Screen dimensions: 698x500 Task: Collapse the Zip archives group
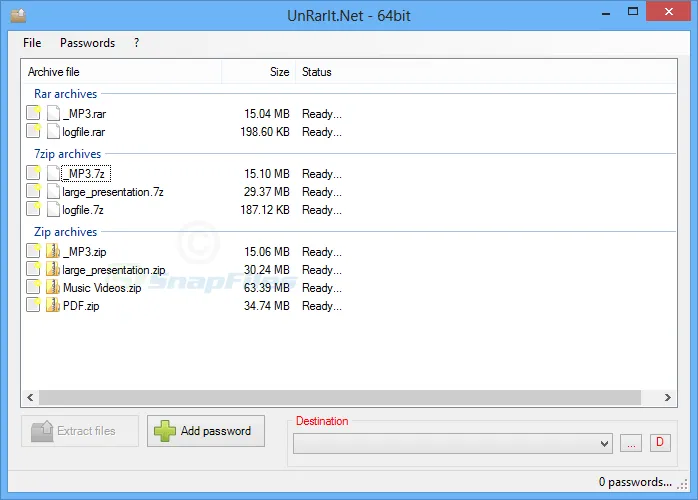click(65, 232)
